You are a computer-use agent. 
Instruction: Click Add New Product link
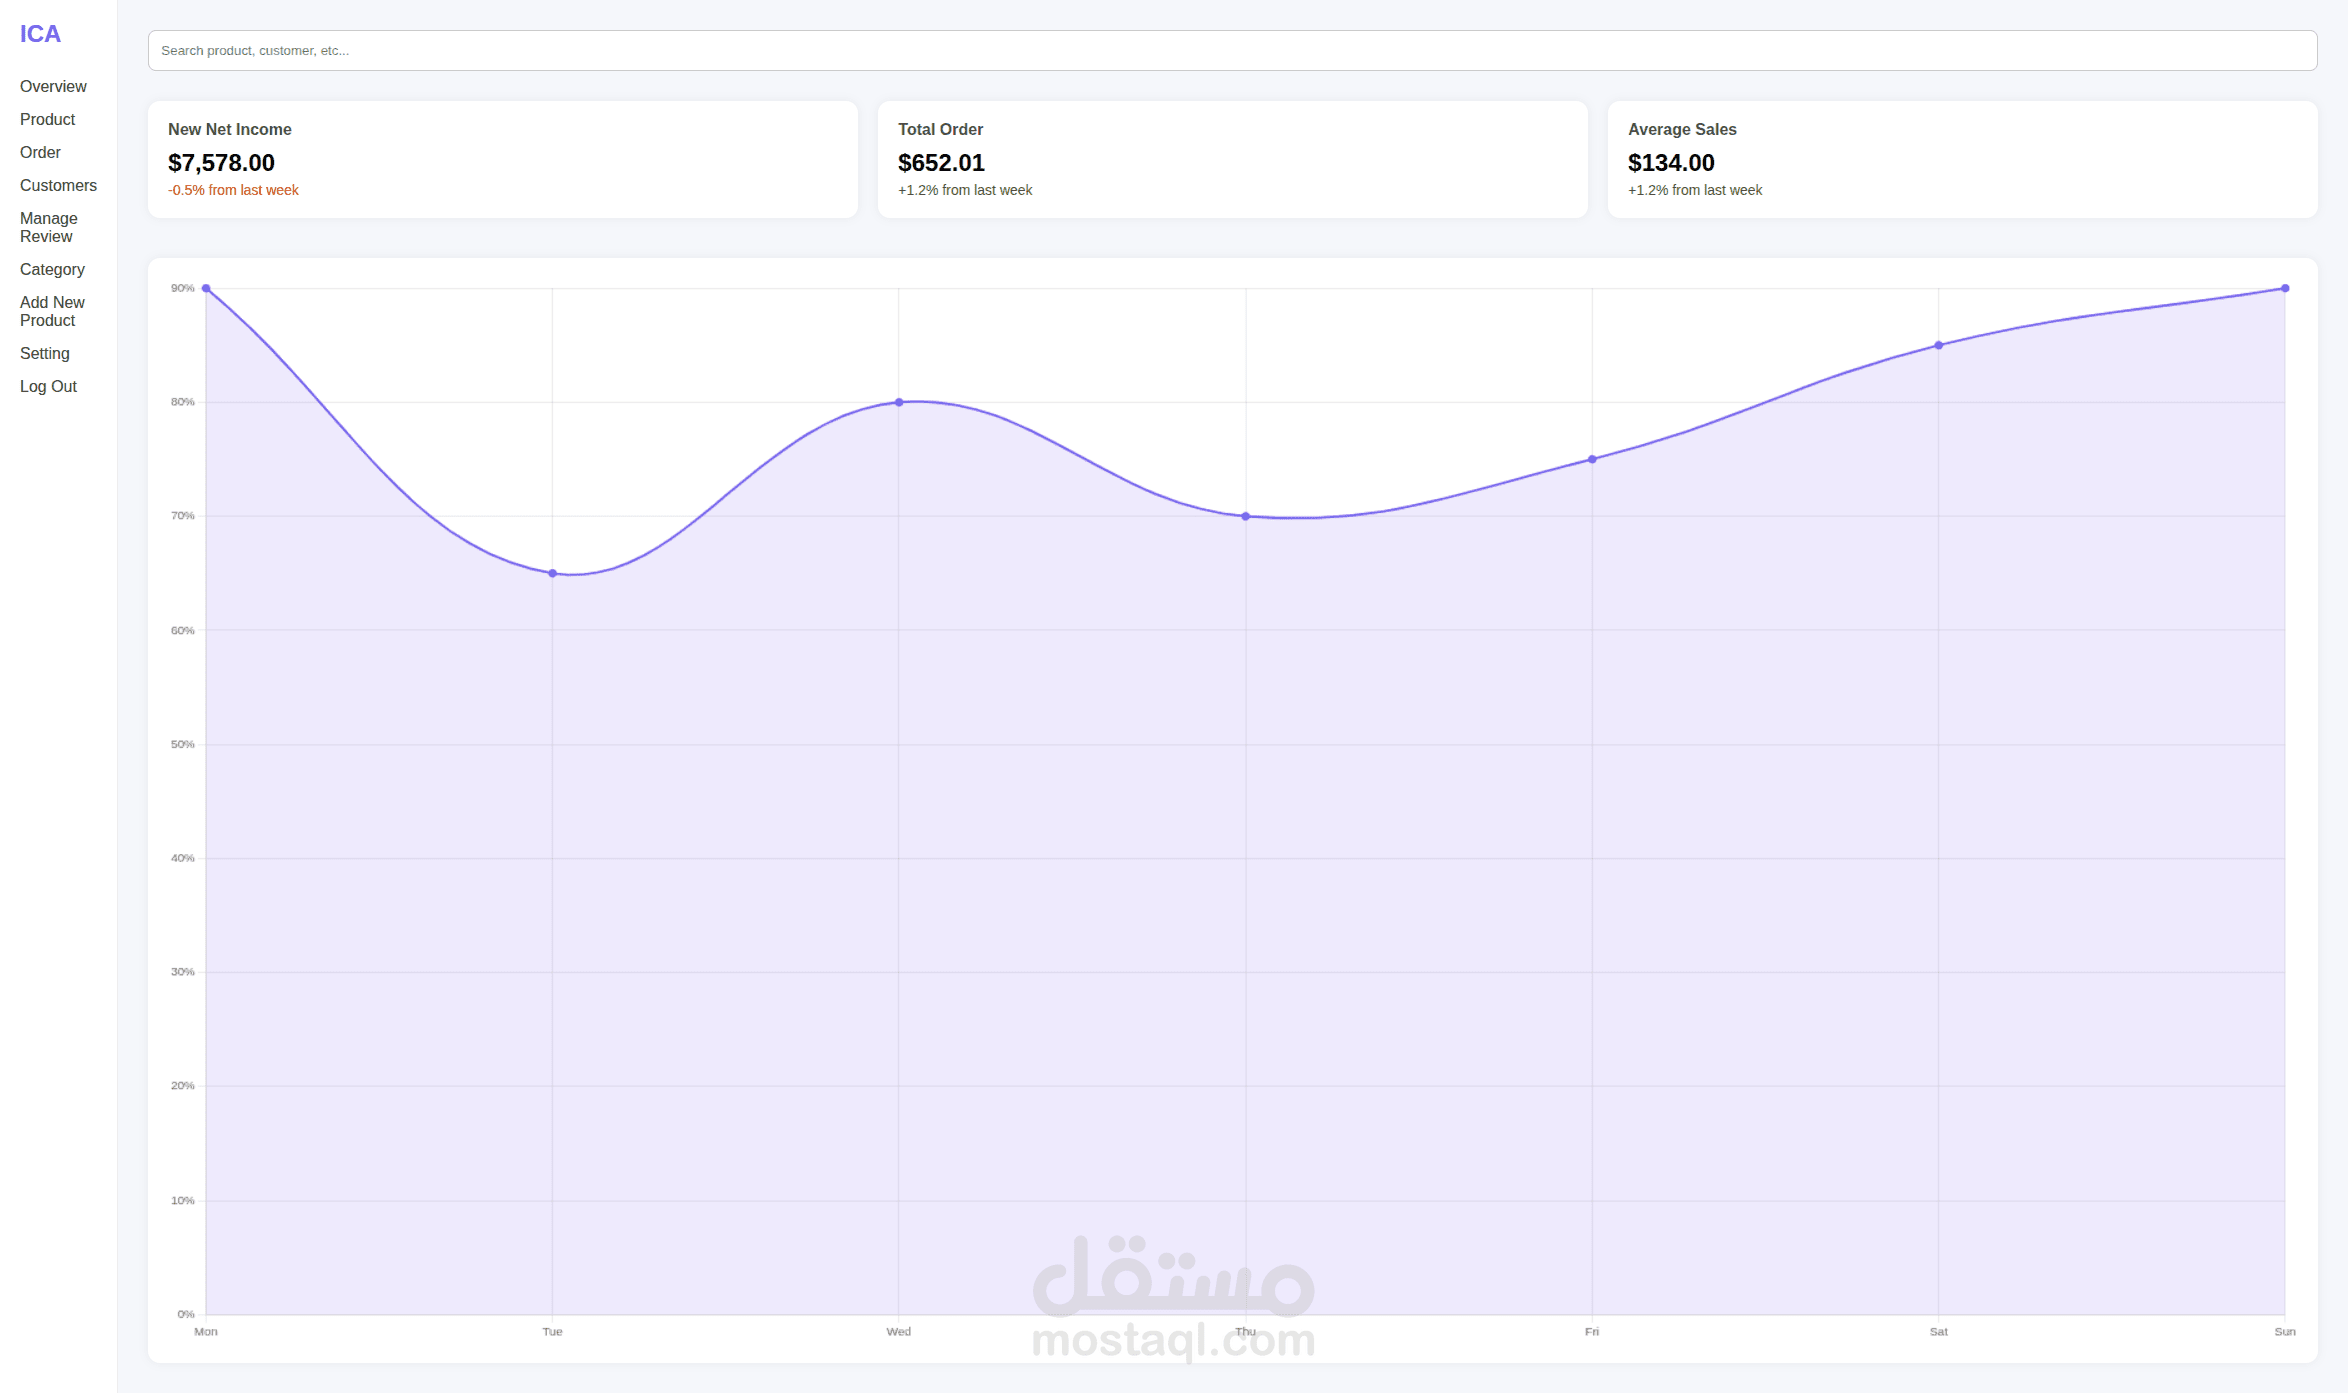click(x=52, y=312)
